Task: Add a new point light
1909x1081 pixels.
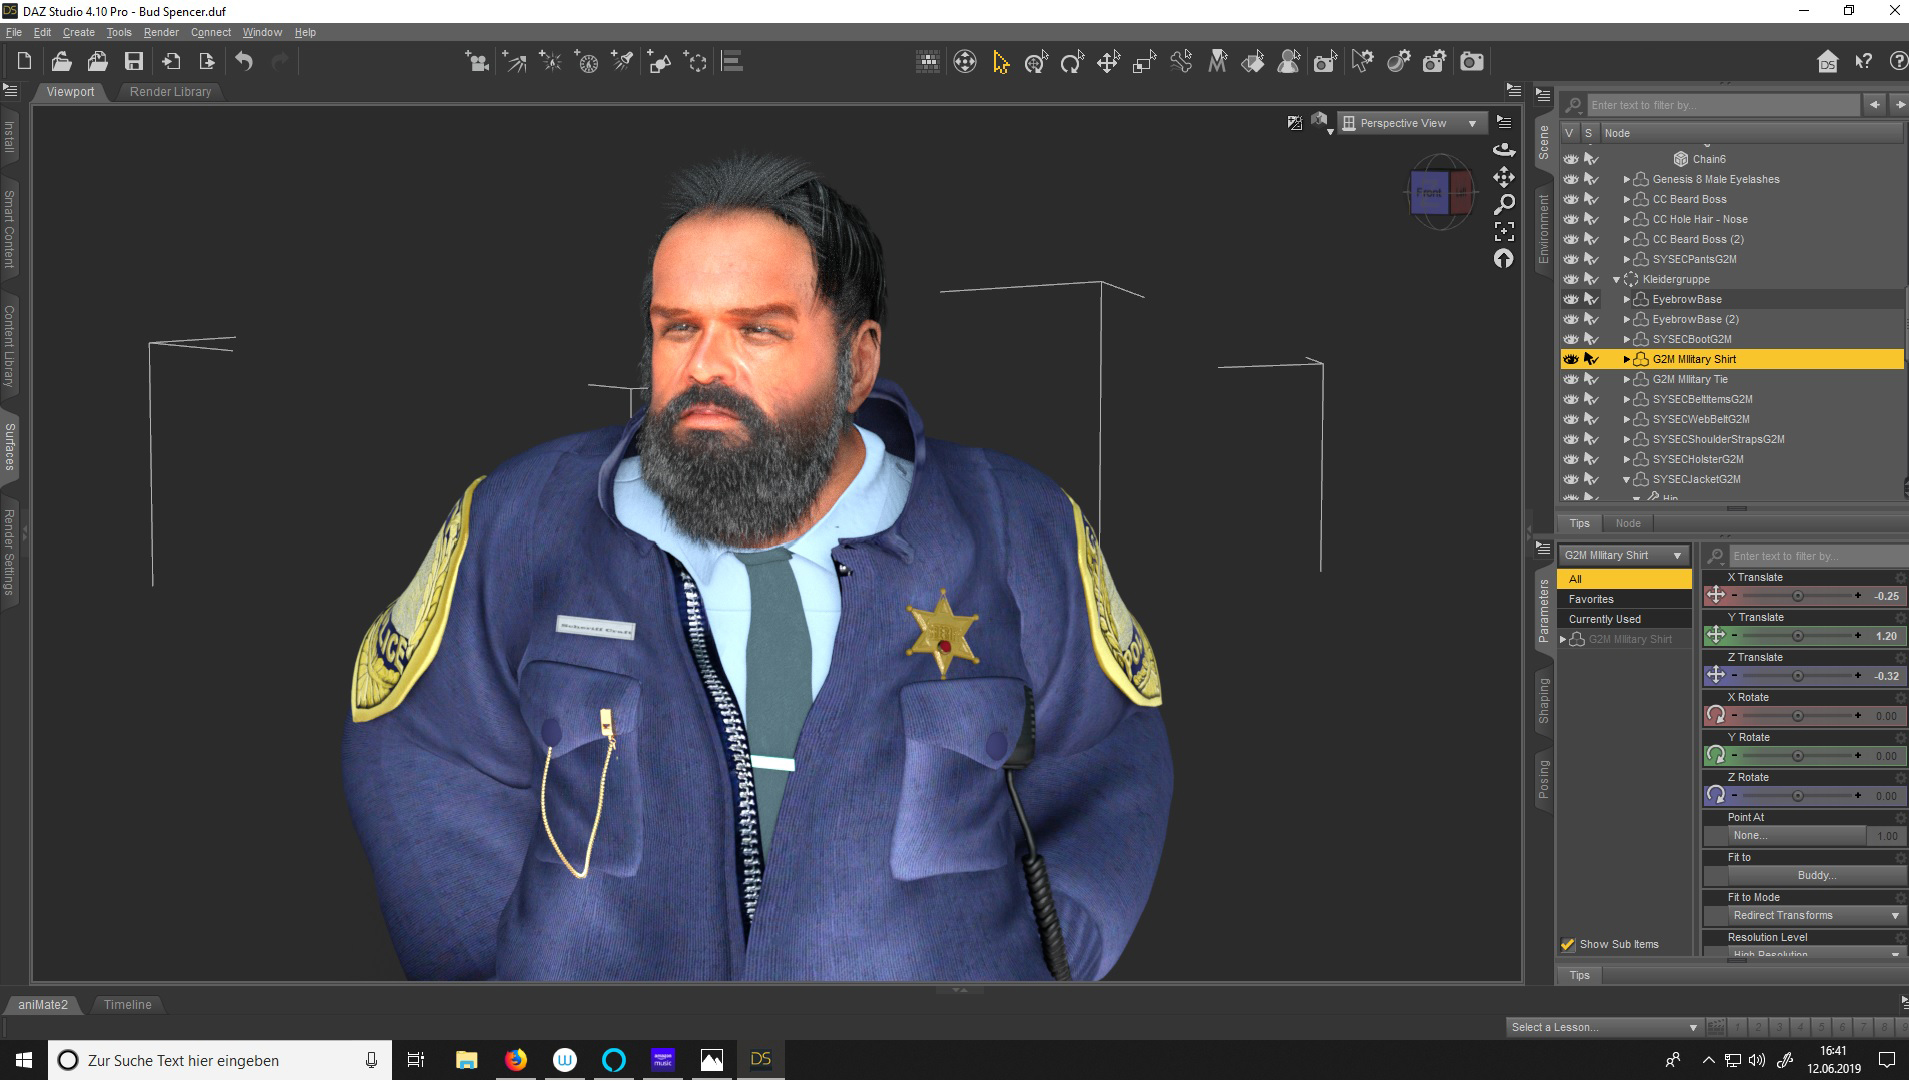Action: coord(550,62)
